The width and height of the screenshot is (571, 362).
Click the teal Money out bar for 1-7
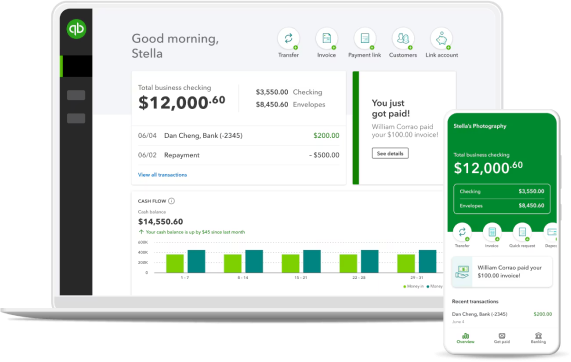pyautogui.click(x=196, y=261)
